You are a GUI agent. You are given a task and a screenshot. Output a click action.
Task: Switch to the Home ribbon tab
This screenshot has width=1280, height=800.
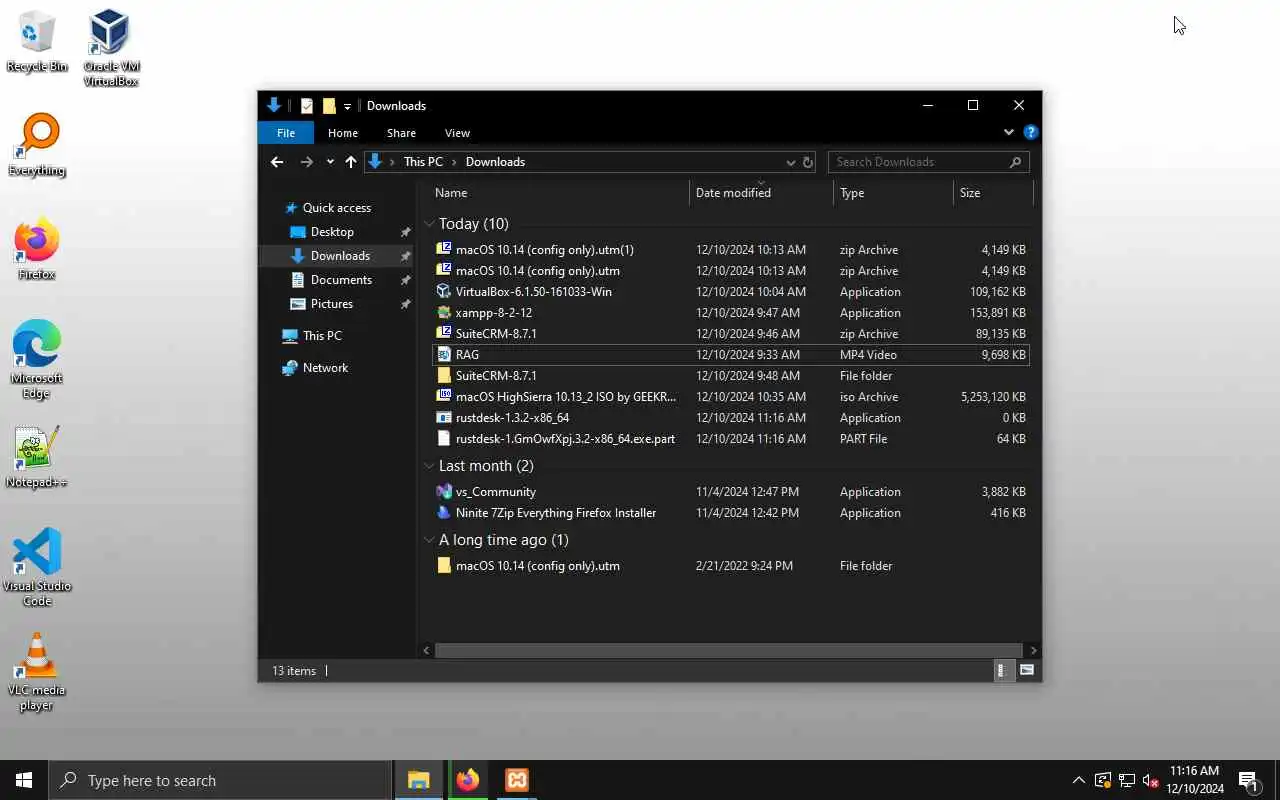point(343,133)
